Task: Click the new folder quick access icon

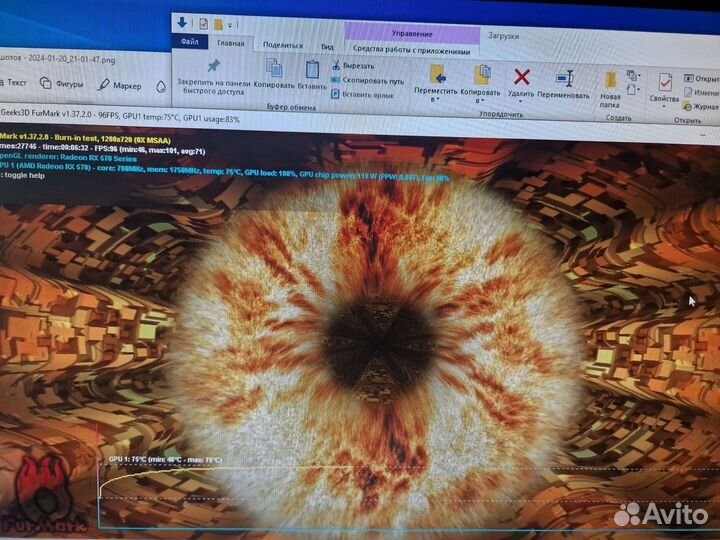Action: coord(218,24)
